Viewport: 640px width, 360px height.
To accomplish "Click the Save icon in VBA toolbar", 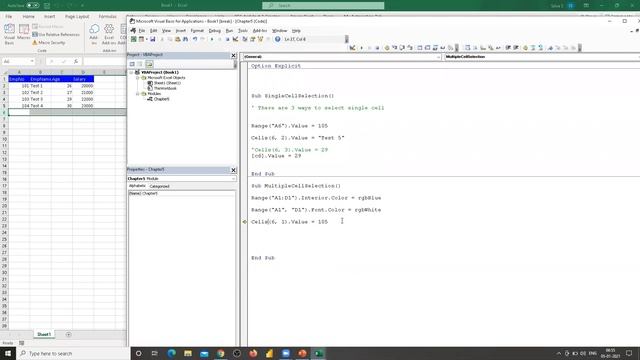I will tap(153, 39).
